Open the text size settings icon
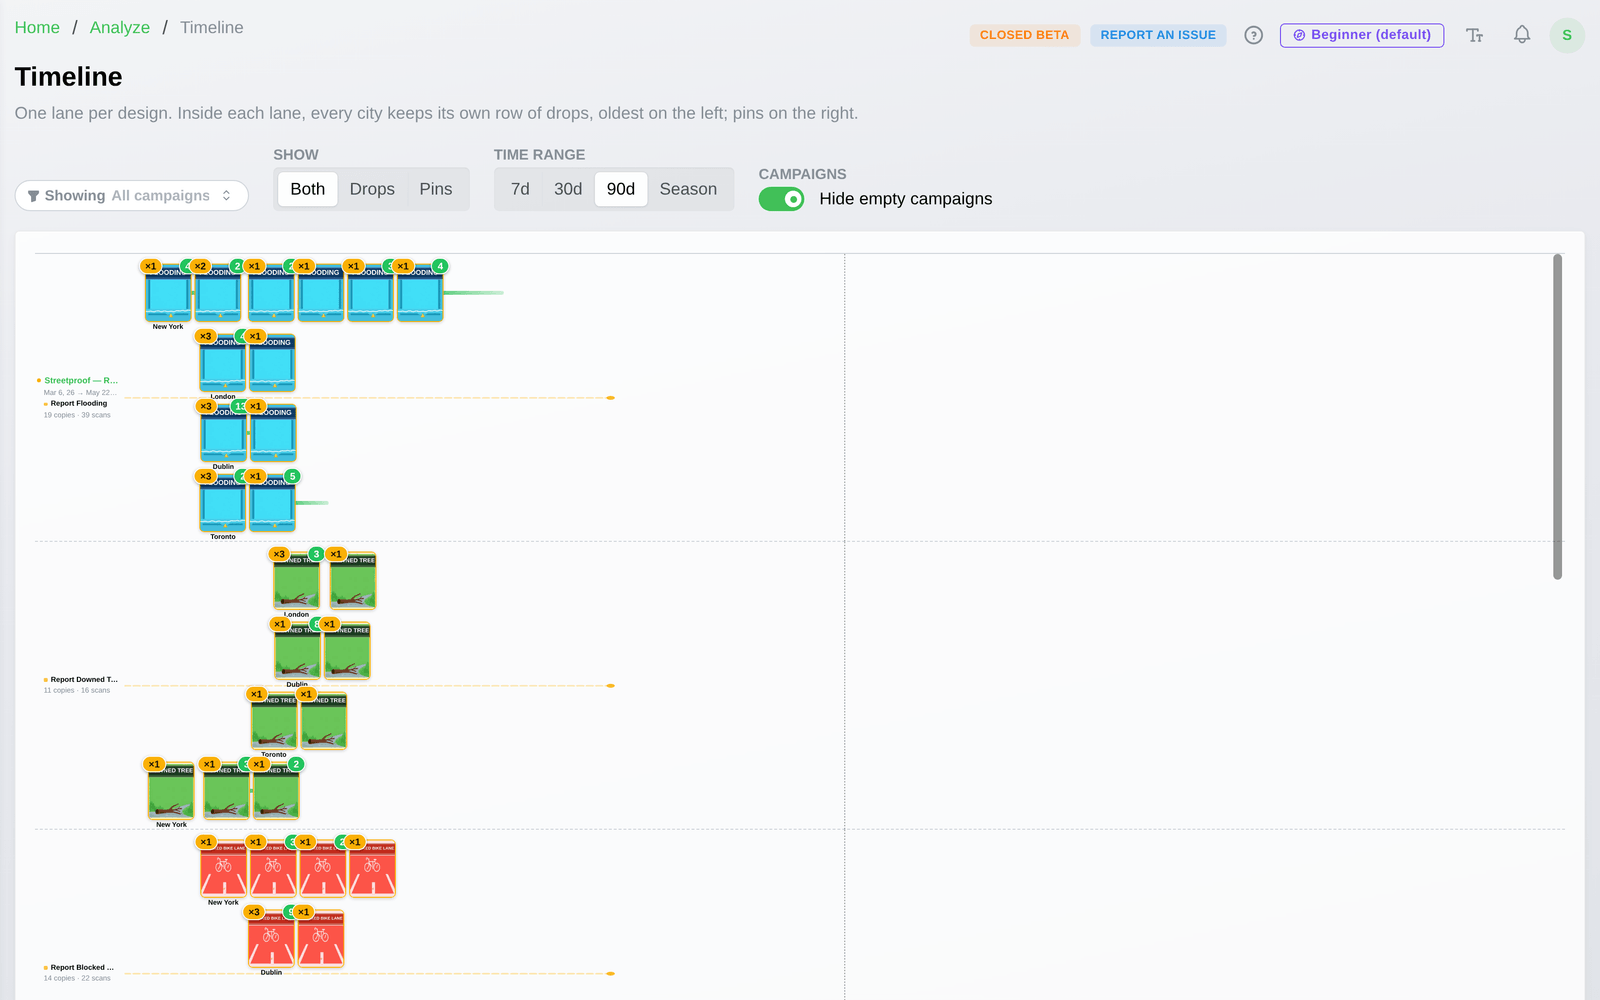 point(1475,35)
